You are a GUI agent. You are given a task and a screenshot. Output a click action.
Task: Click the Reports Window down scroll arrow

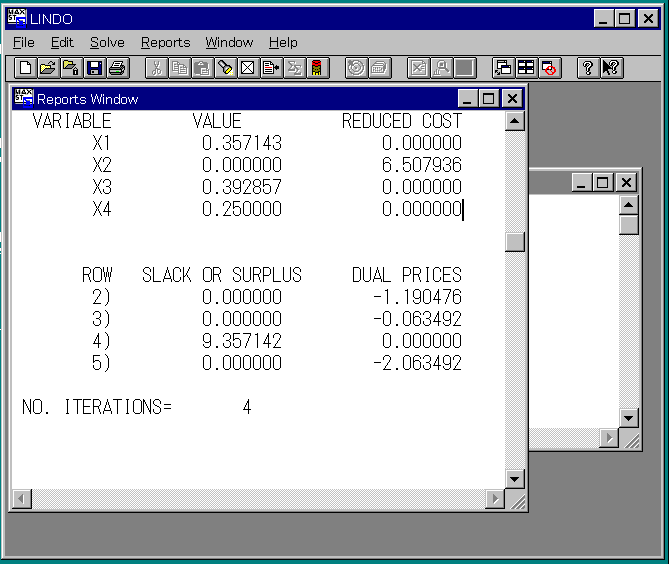pyautogui.click(x=515, y=479)
